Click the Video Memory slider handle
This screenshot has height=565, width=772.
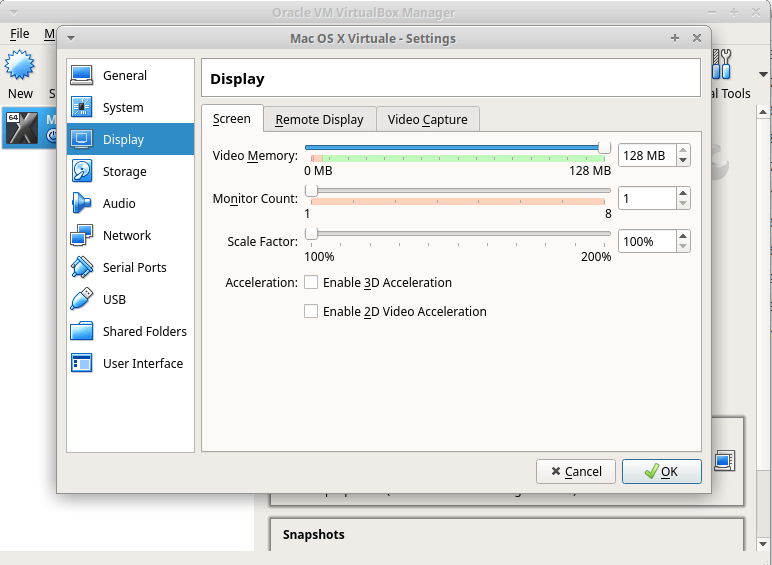click(605, 147)
